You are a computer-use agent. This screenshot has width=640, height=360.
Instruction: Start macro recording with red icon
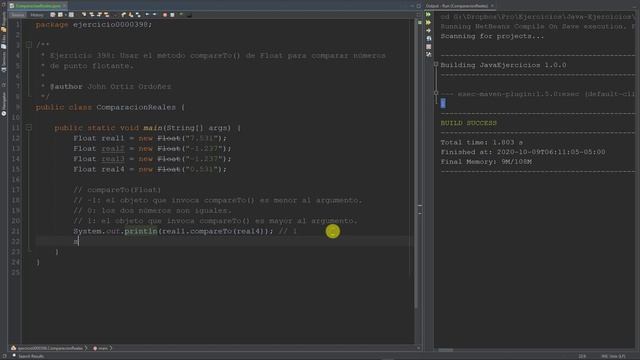165,15
